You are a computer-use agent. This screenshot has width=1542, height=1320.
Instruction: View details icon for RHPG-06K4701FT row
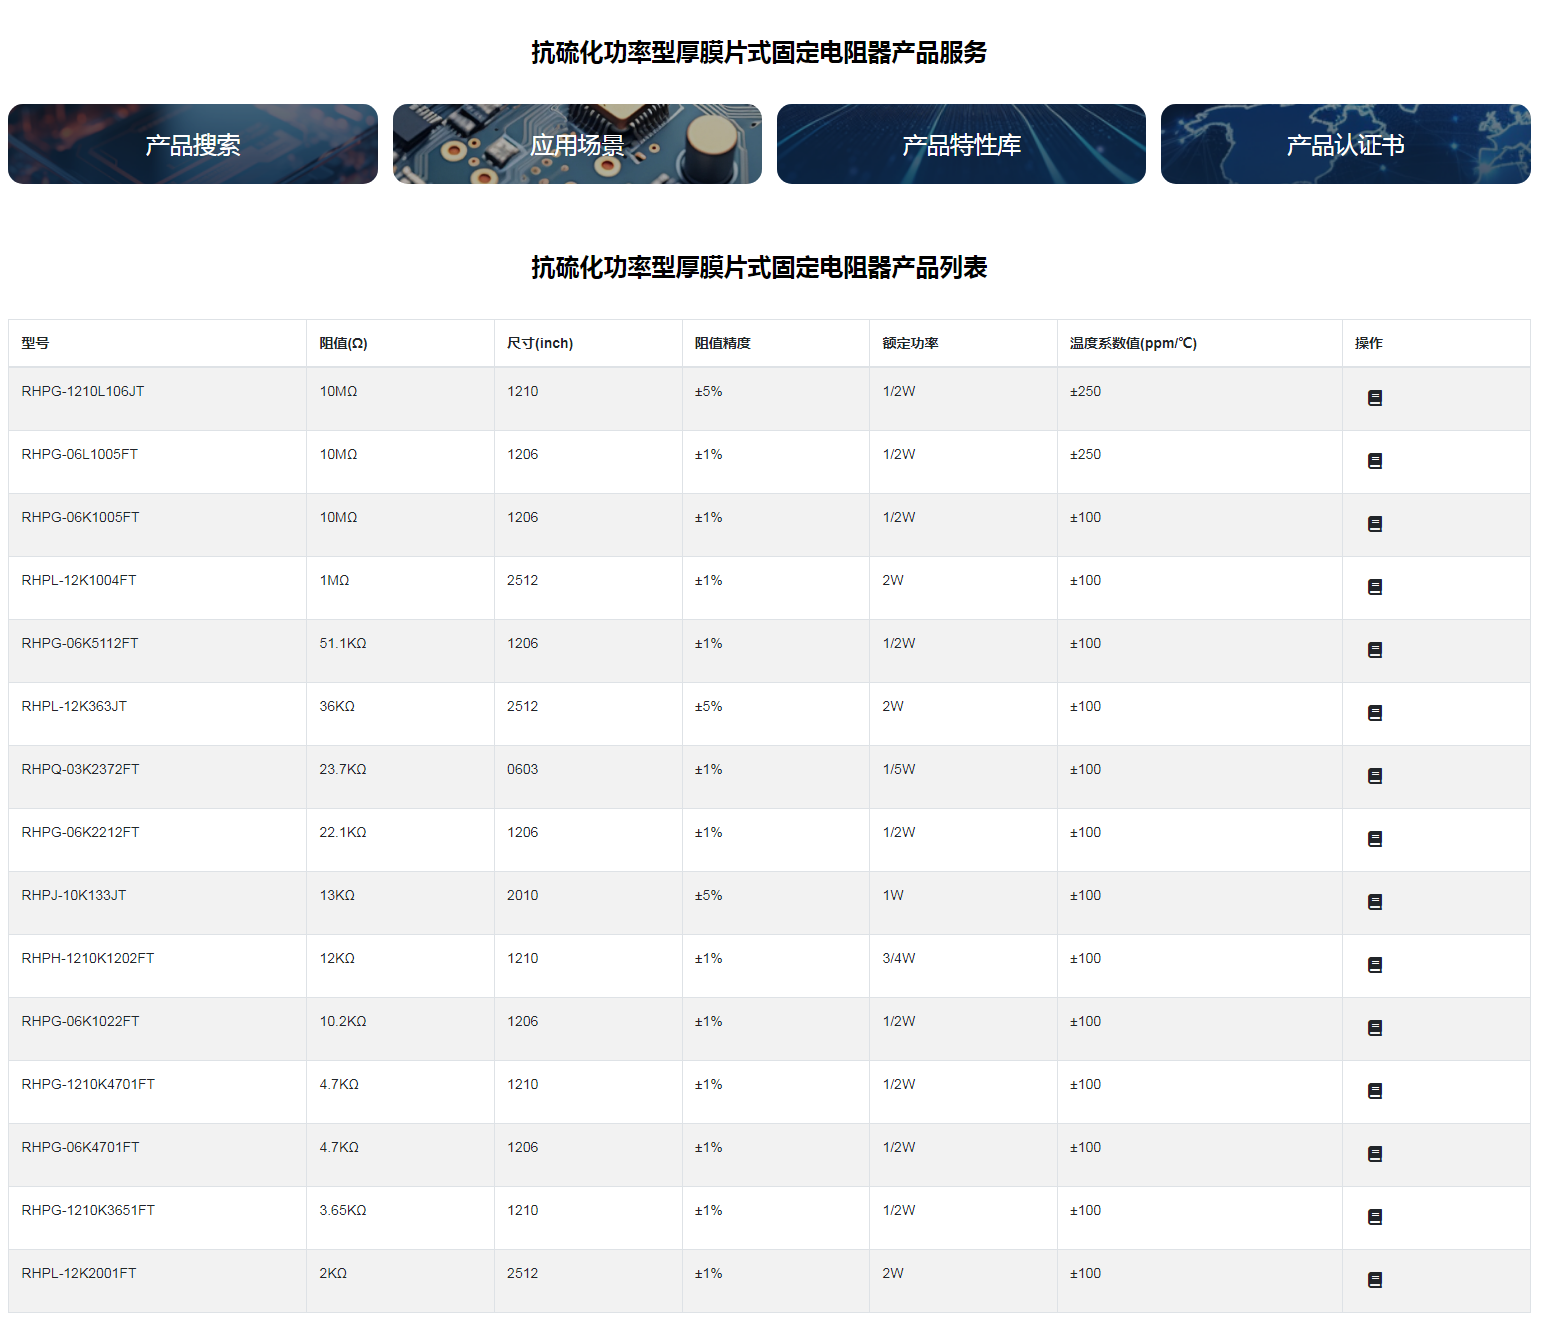point(1374,1154)
